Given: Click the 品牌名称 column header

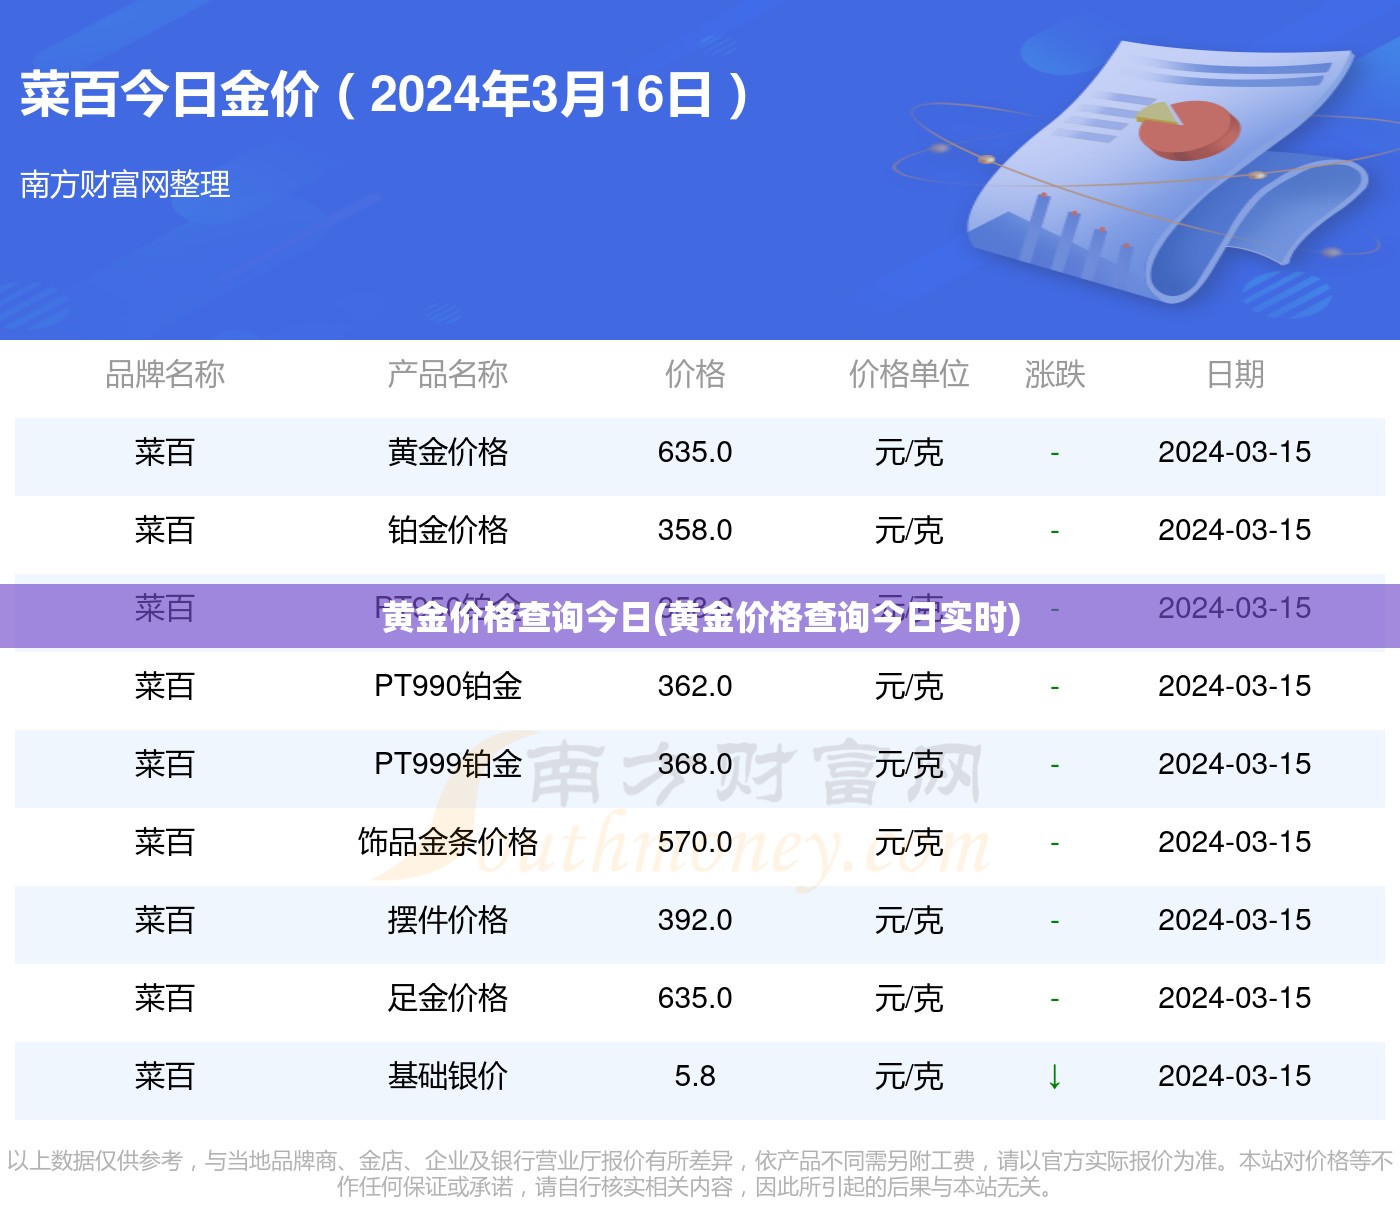Looking at the screenshot, I should (165, 374).
